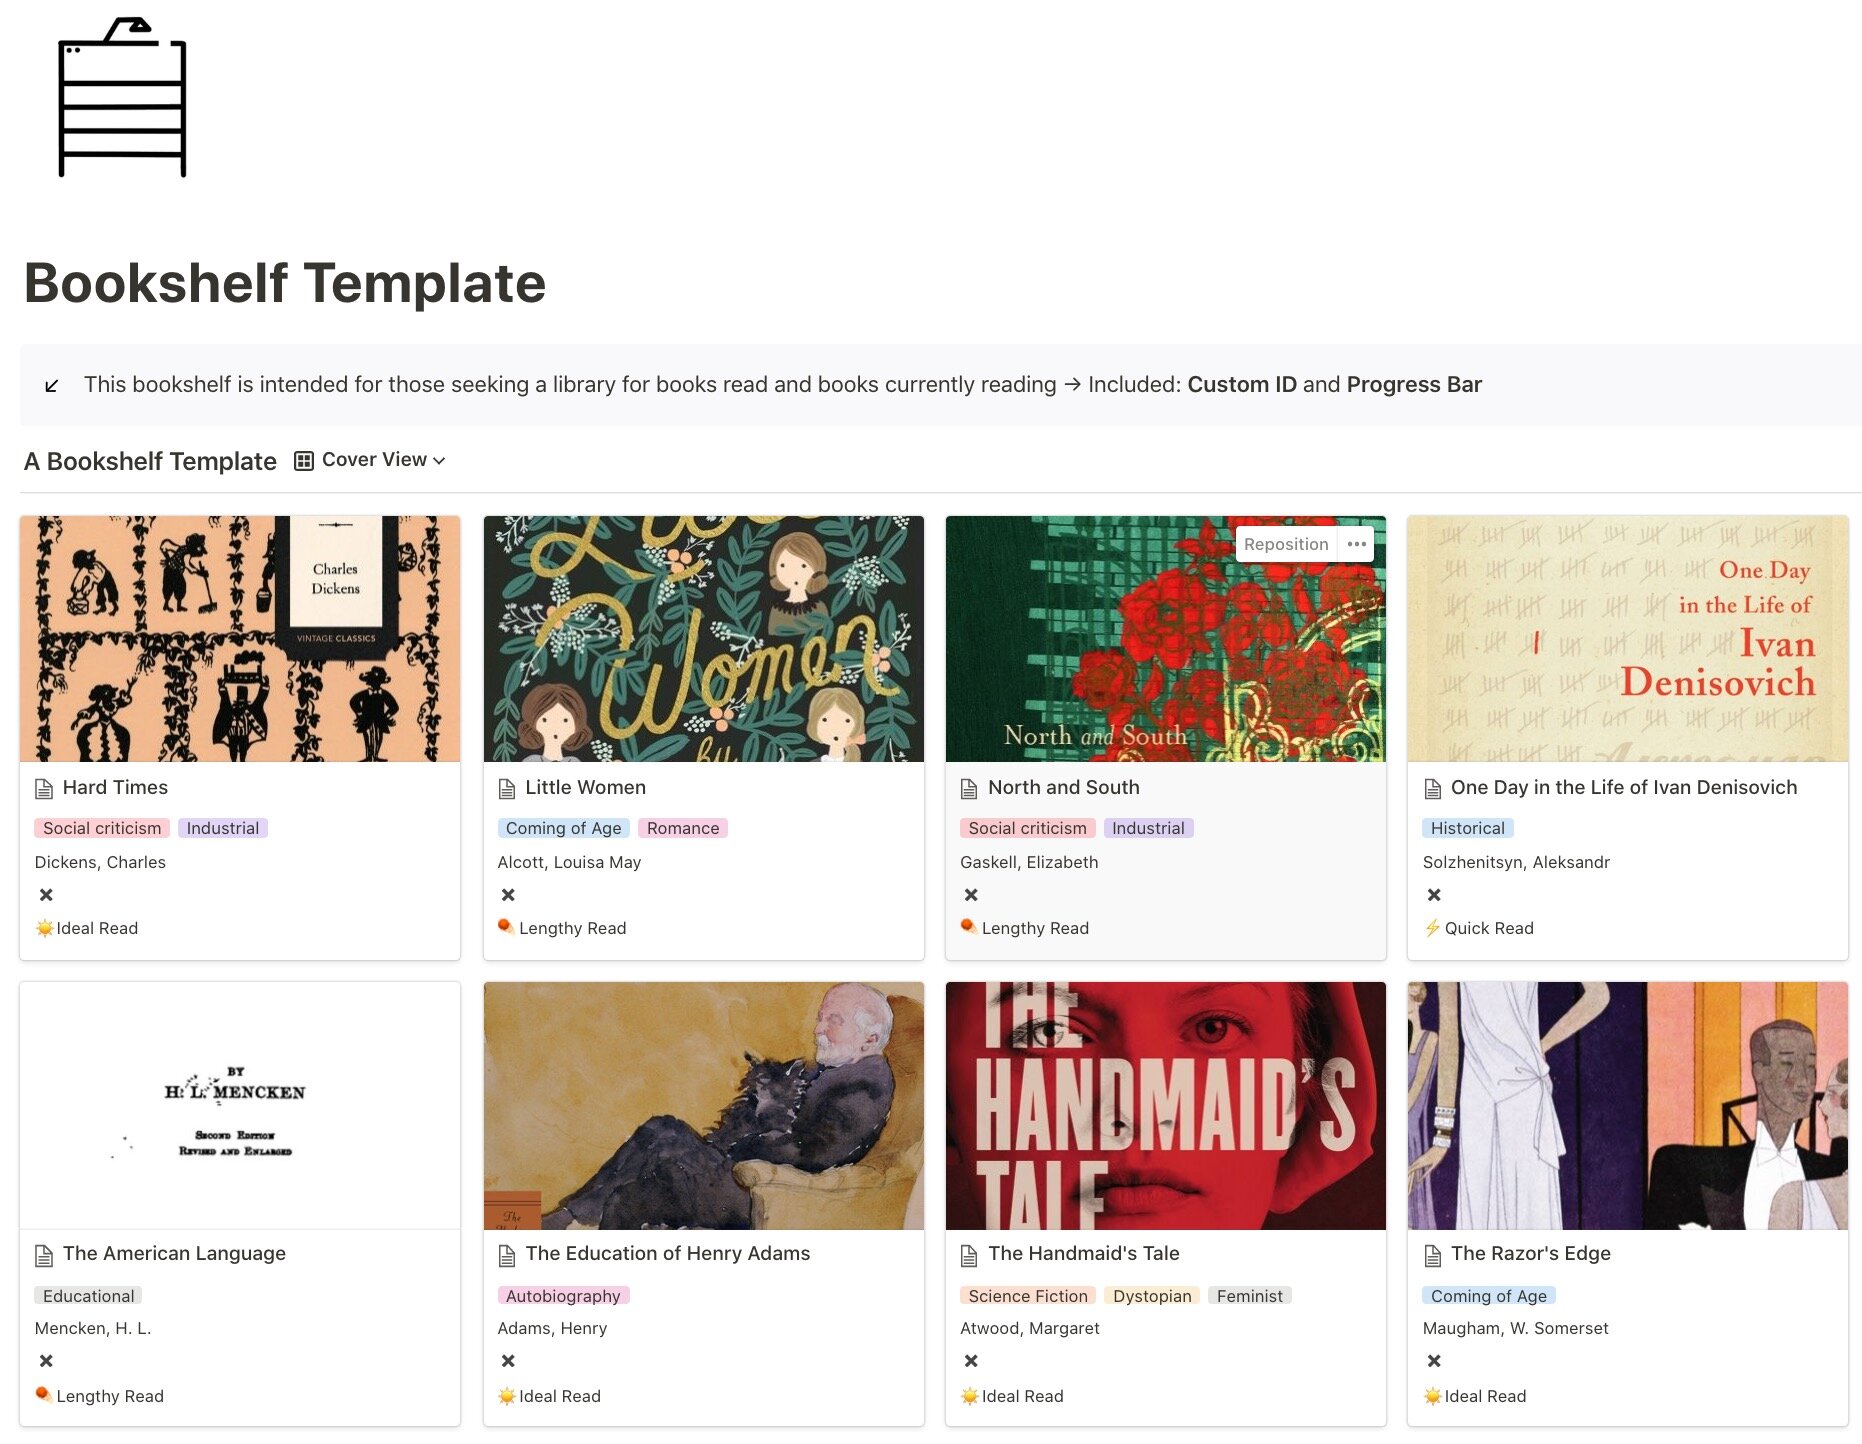Click page icon beside One Day in the Life
1862x1444 pixels.
[1433, 789]
